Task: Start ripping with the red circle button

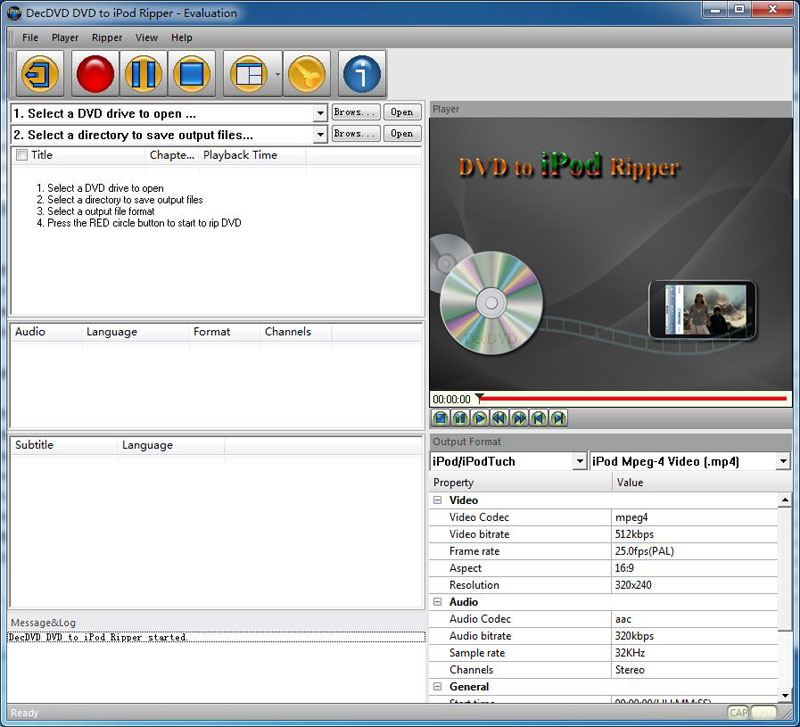Action: point(95,74)
